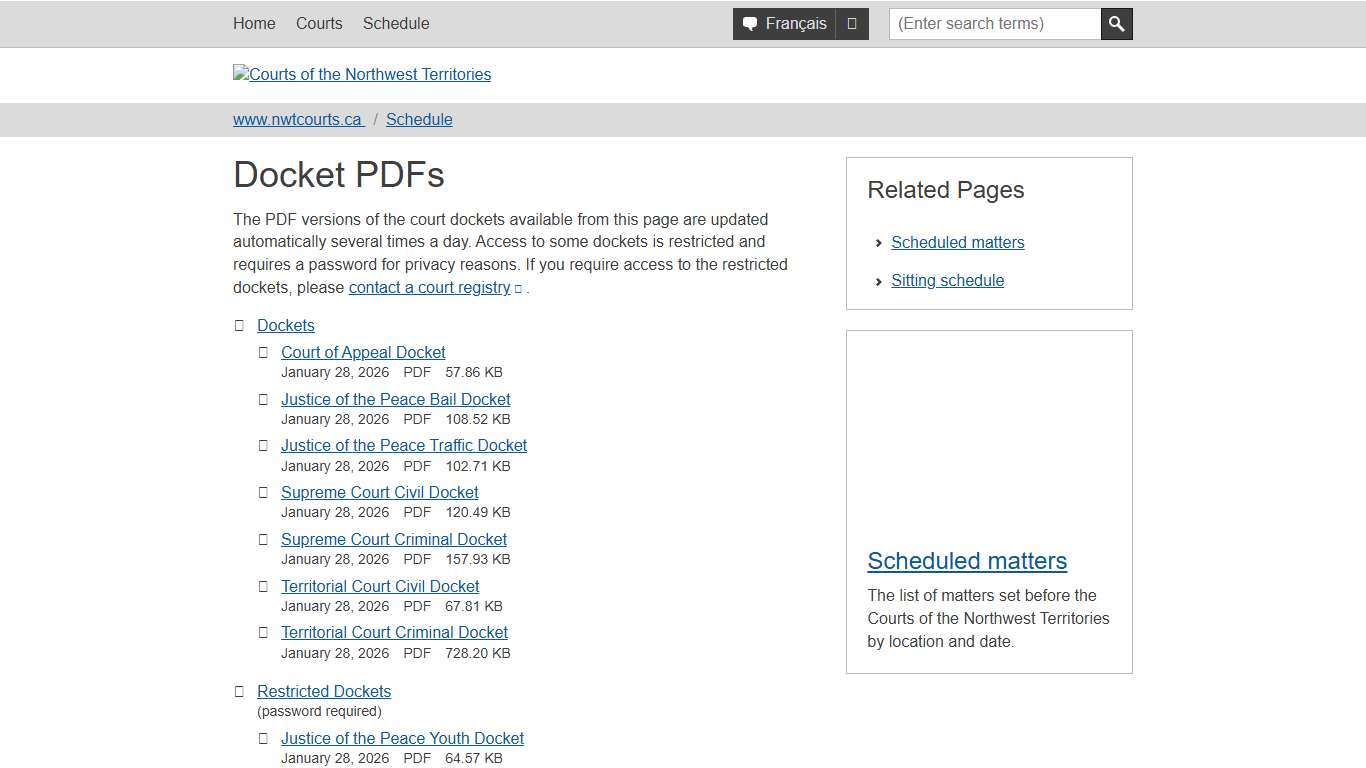The image size is (1366, 768).
Task: Click the small icon right of the Français button
Action: tap(852, 23)
